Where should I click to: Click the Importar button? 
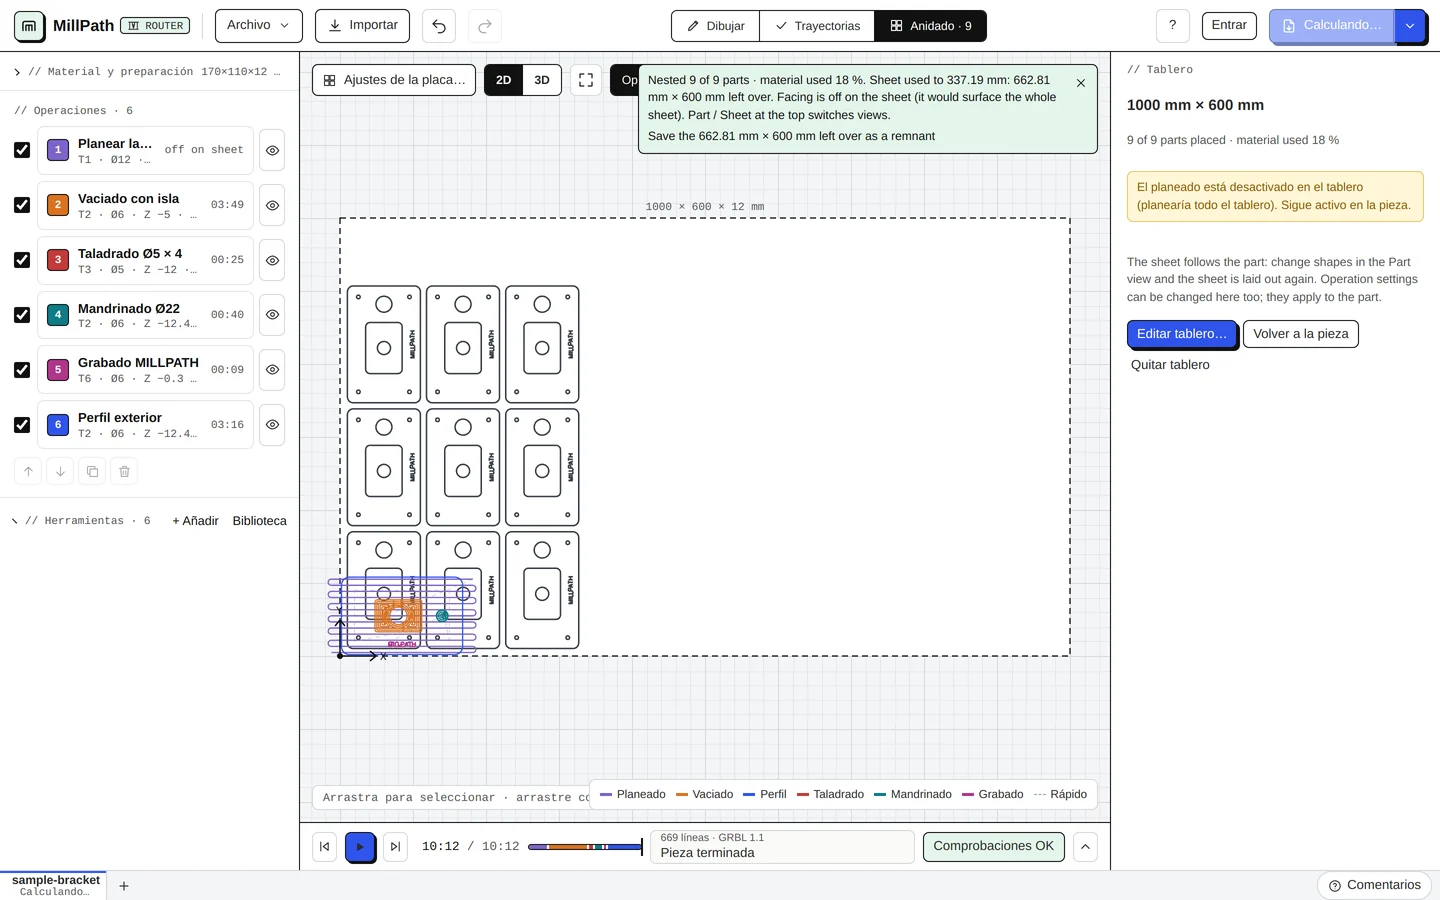[x=362, y=26]
